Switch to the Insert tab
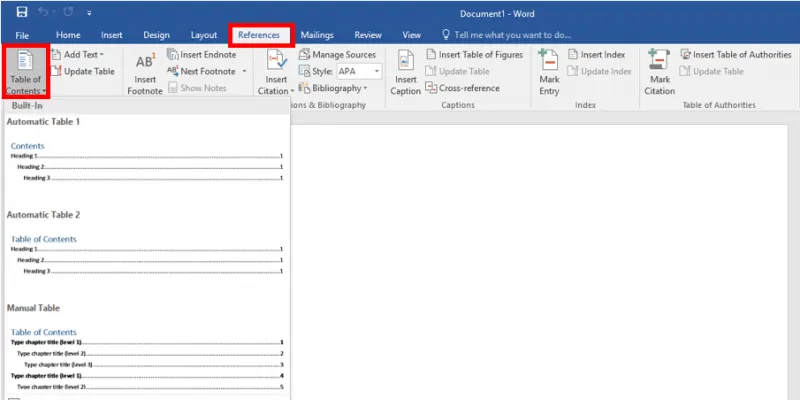 (x=112, y=35)
